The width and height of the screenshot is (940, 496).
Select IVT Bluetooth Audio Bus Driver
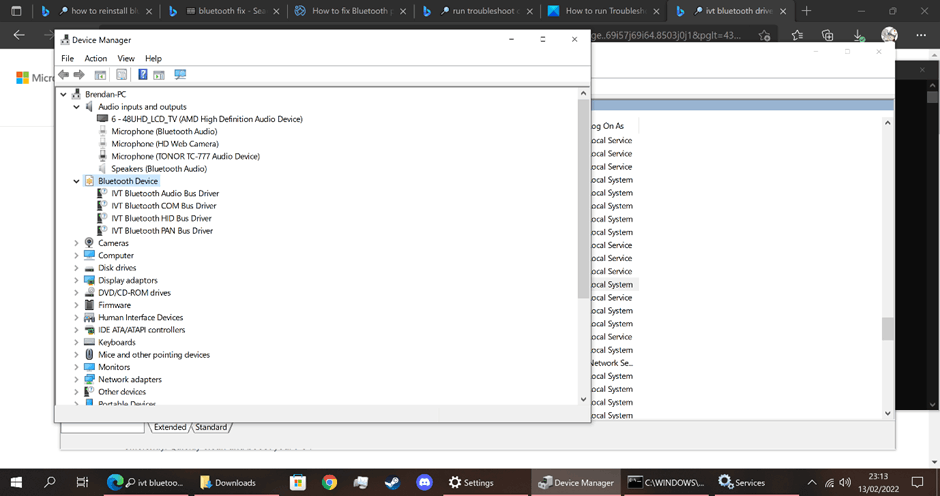[165, 193]
